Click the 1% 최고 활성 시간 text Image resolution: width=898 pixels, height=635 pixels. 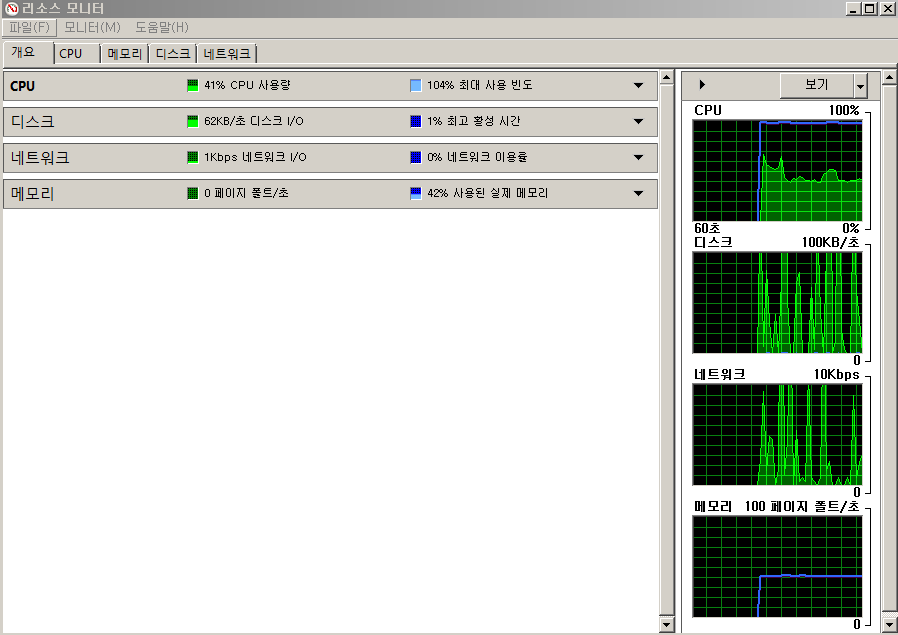[x=474, y=121]
